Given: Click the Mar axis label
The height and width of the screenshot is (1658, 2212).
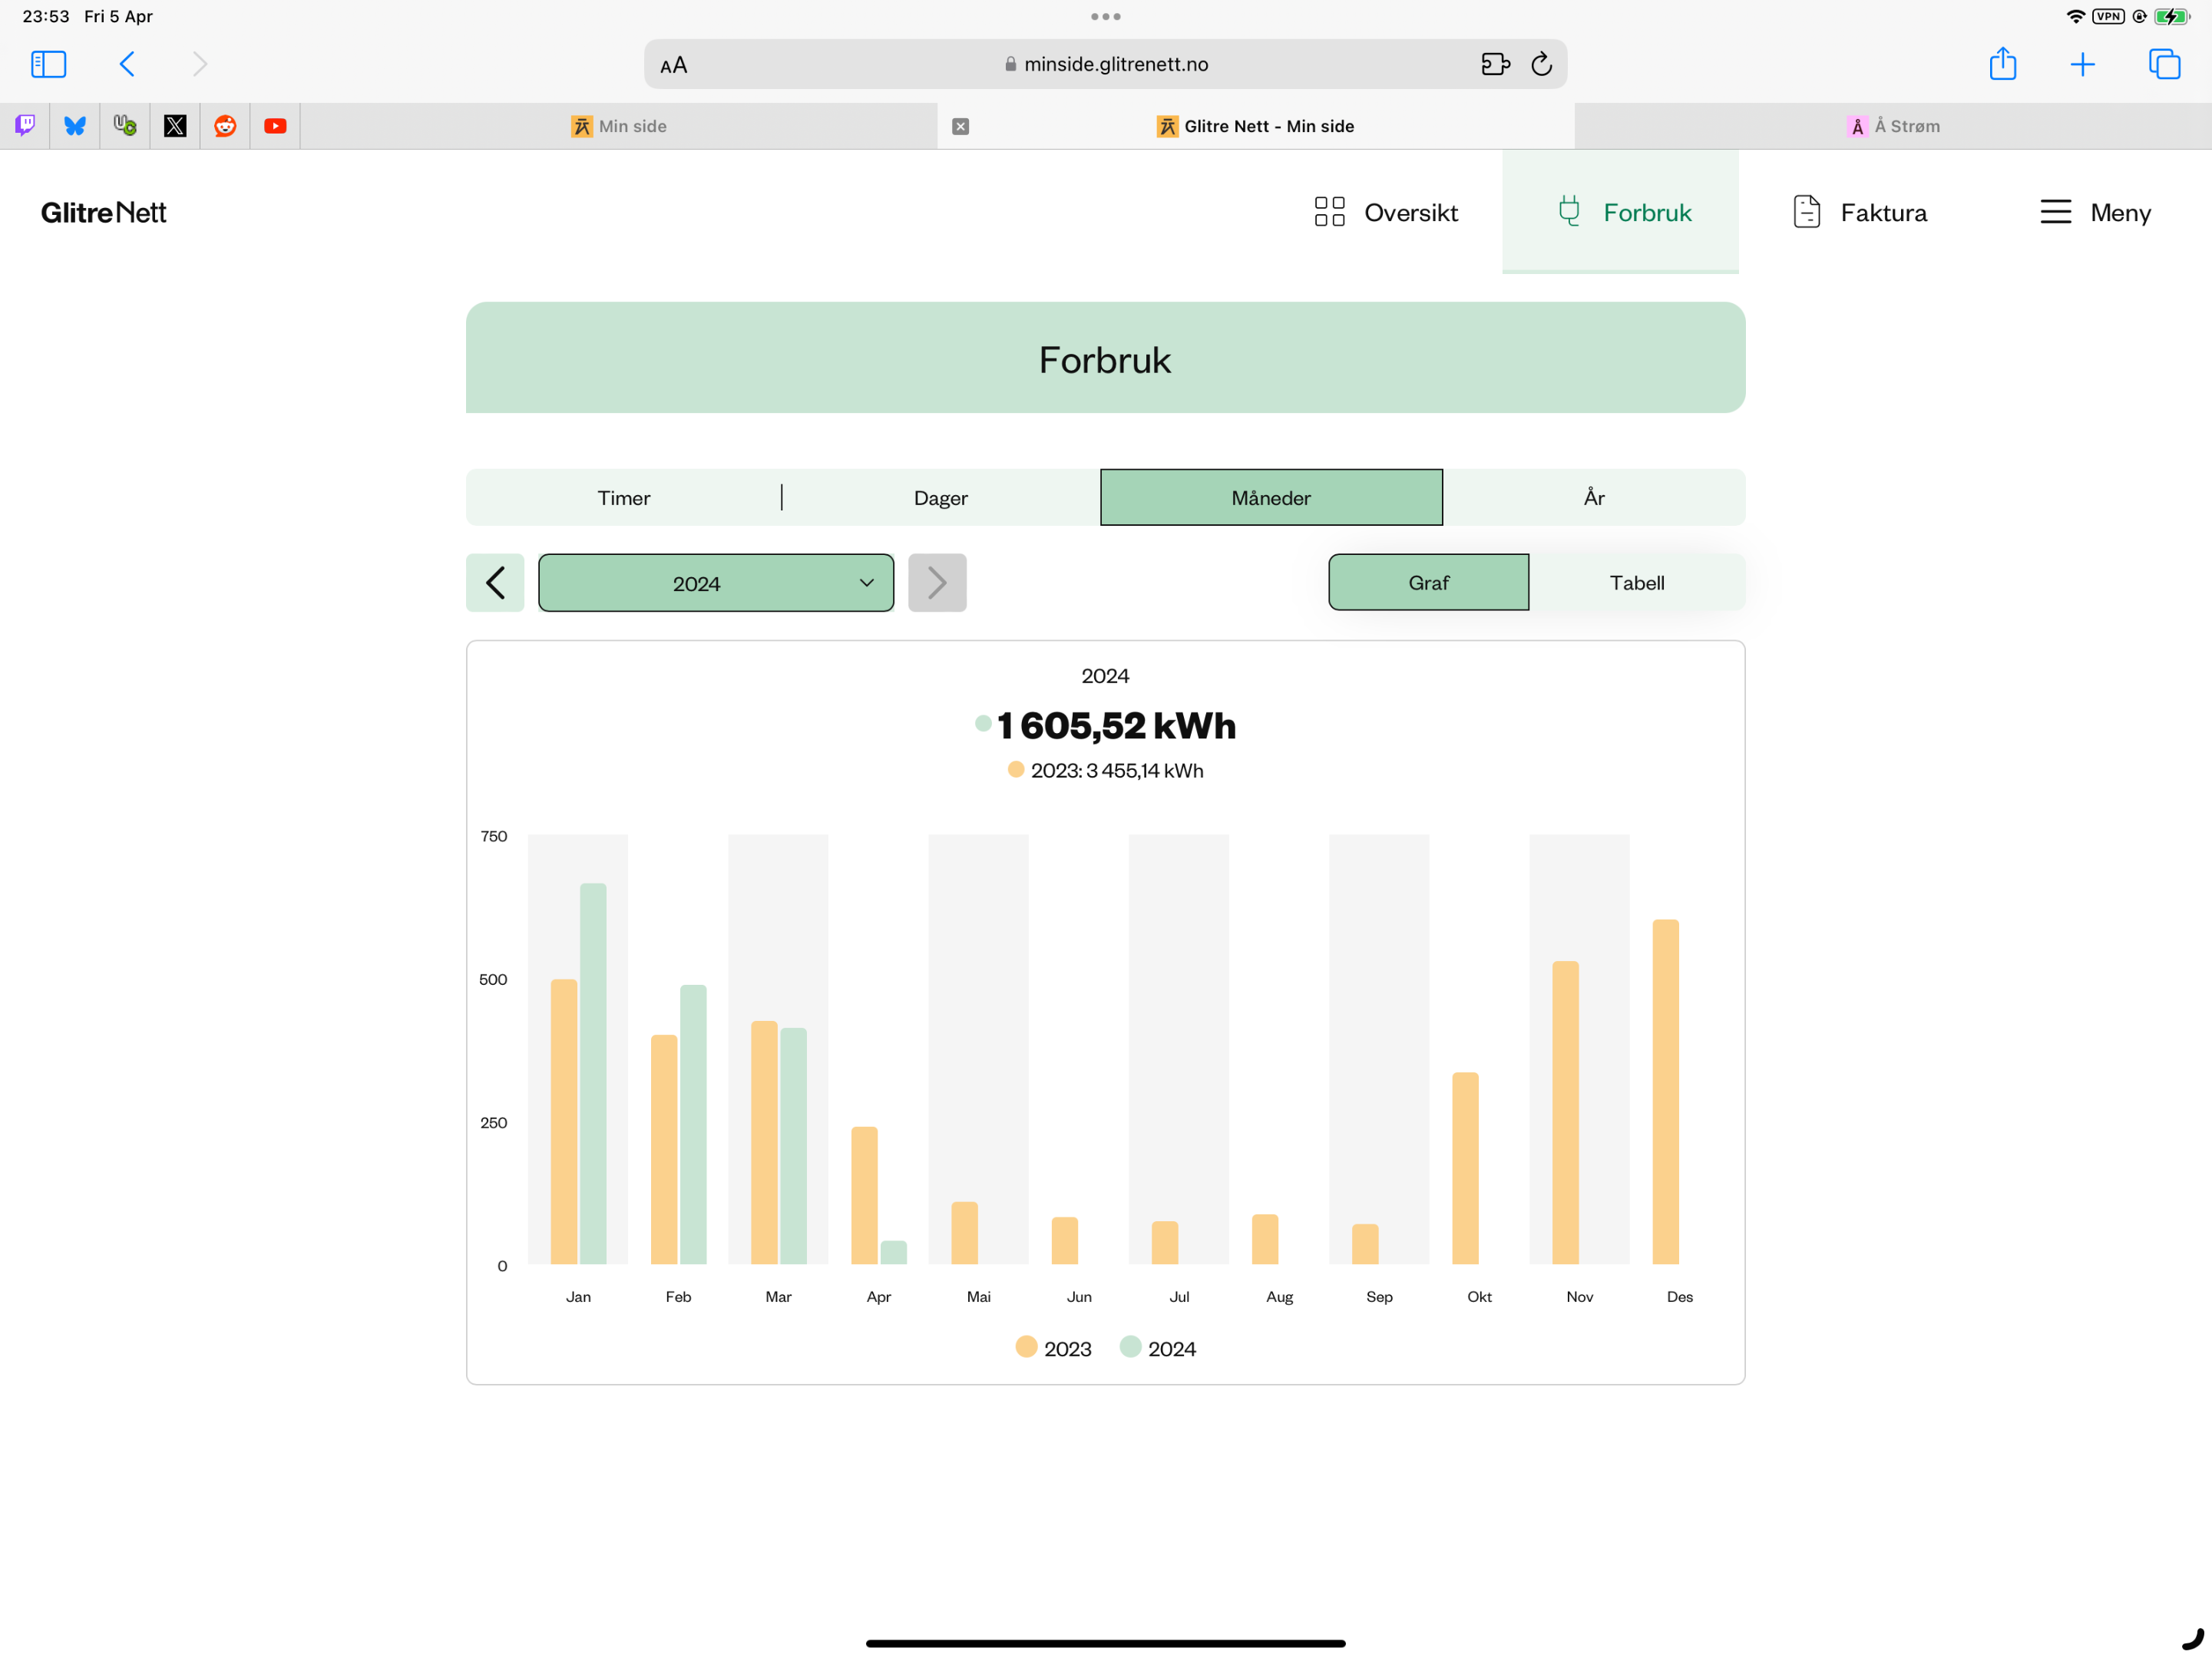Looking at the screenshot, I should (778, 1296).
